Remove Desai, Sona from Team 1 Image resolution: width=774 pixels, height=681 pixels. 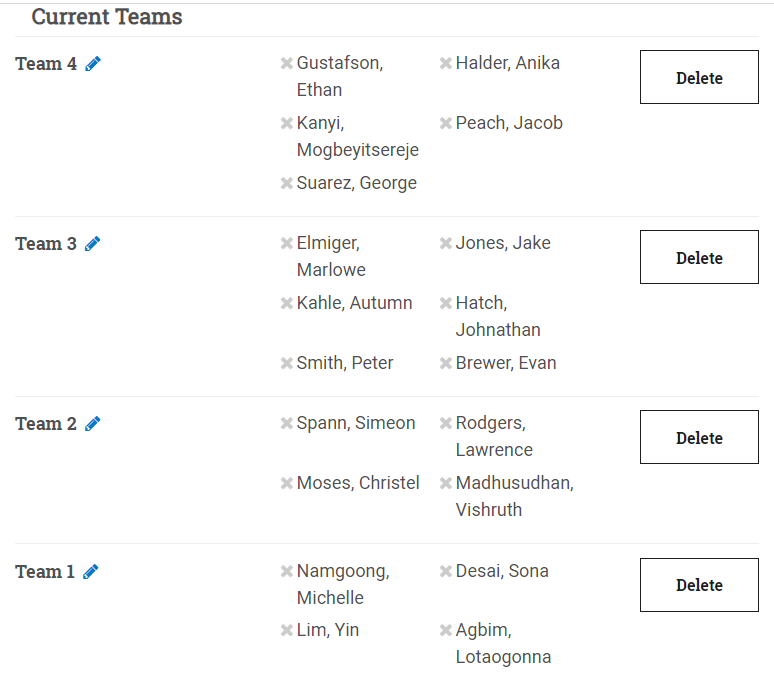(446, 572)
